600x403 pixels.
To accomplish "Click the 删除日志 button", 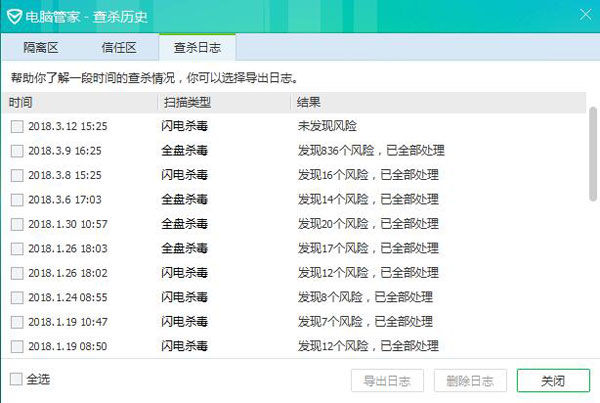I will coord(470,381).
